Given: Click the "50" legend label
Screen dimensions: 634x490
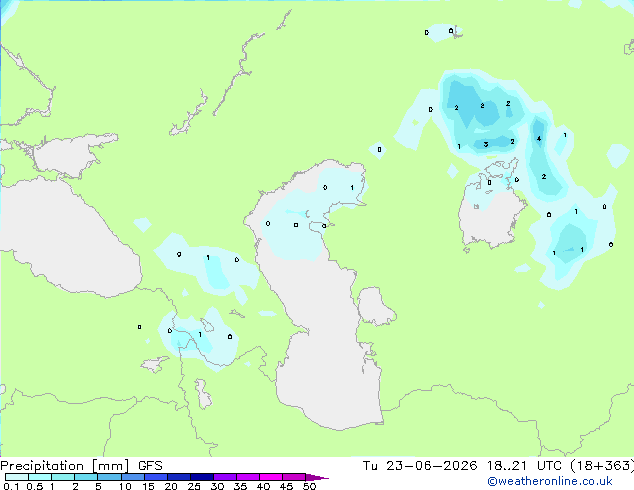Looking at the screenshot, I should pyautogui.click(x=309, y=486).
